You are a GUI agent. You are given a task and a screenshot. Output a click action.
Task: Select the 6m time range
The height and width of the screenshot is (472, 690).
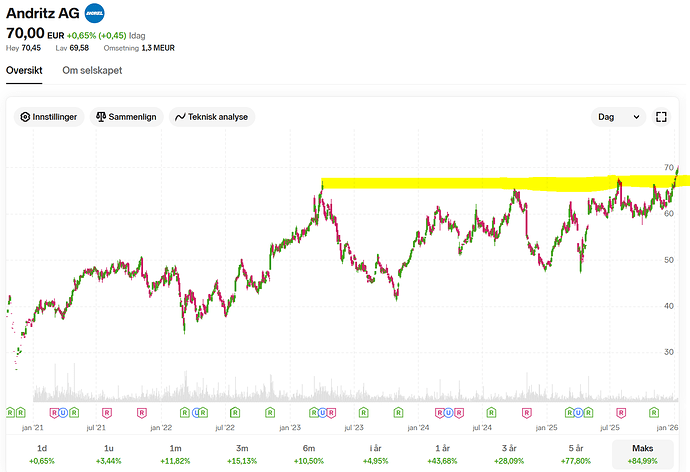tap(310, 453)
